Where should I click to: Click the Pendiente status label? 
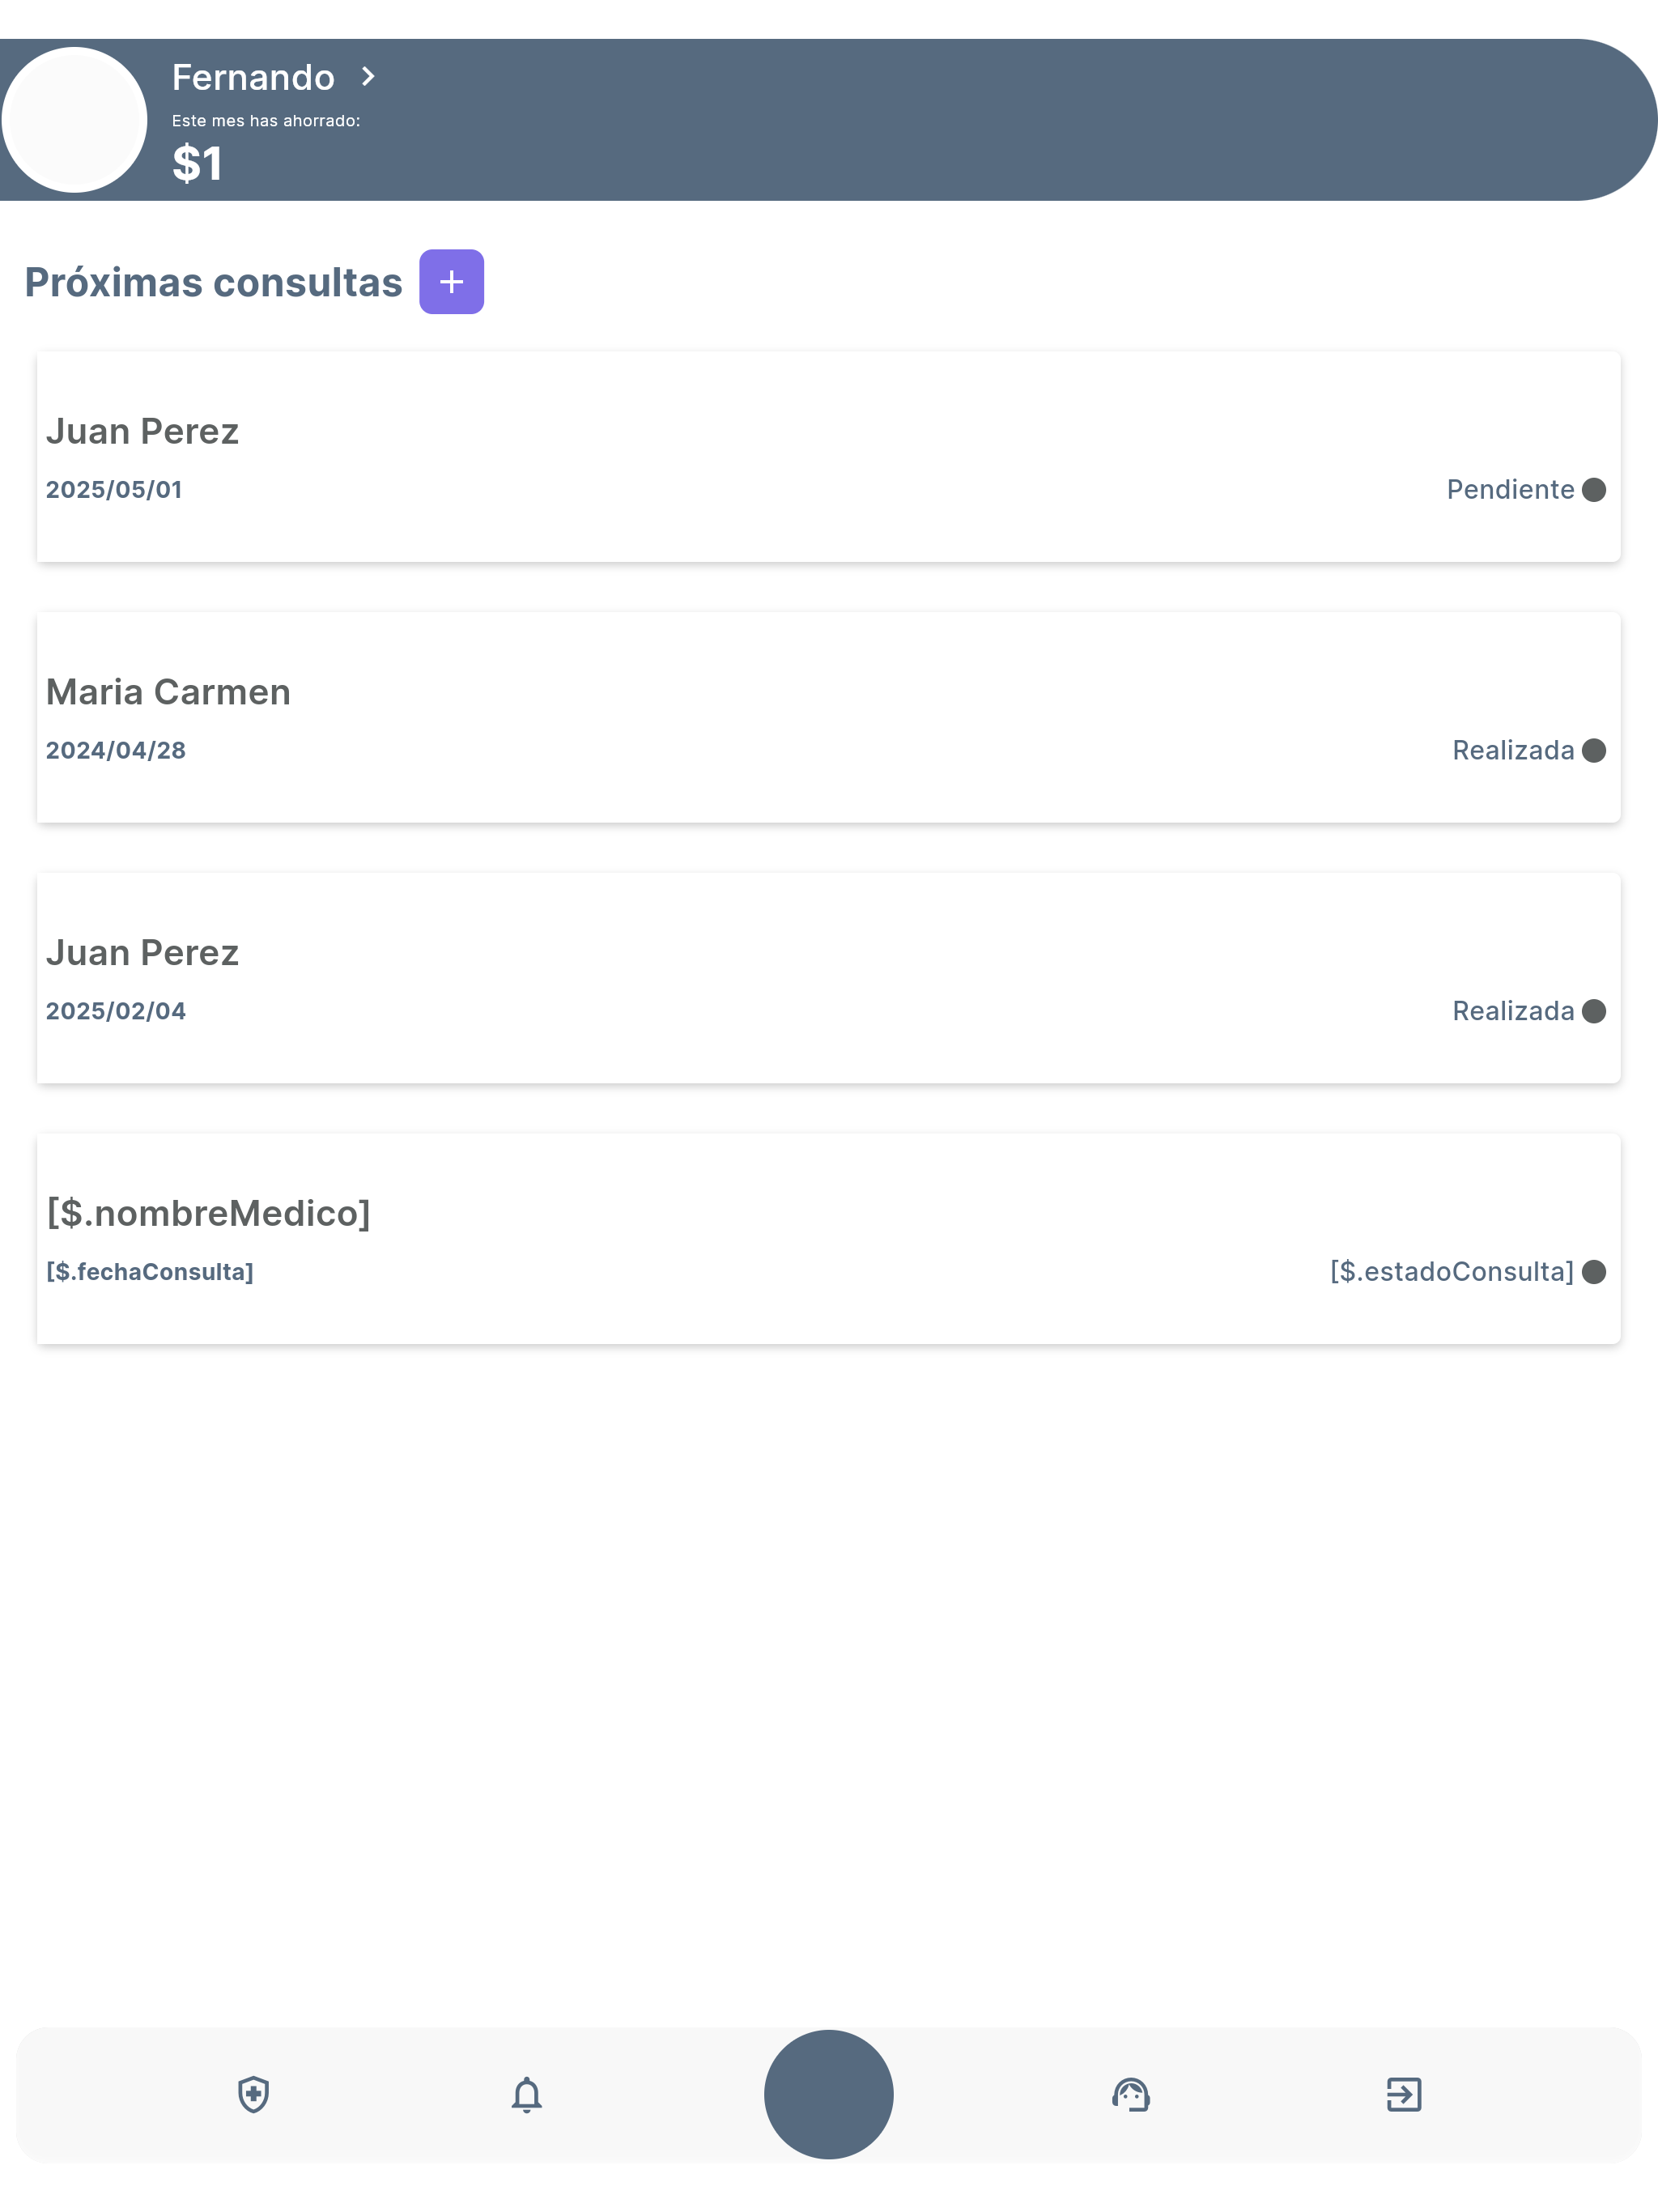1510,490
